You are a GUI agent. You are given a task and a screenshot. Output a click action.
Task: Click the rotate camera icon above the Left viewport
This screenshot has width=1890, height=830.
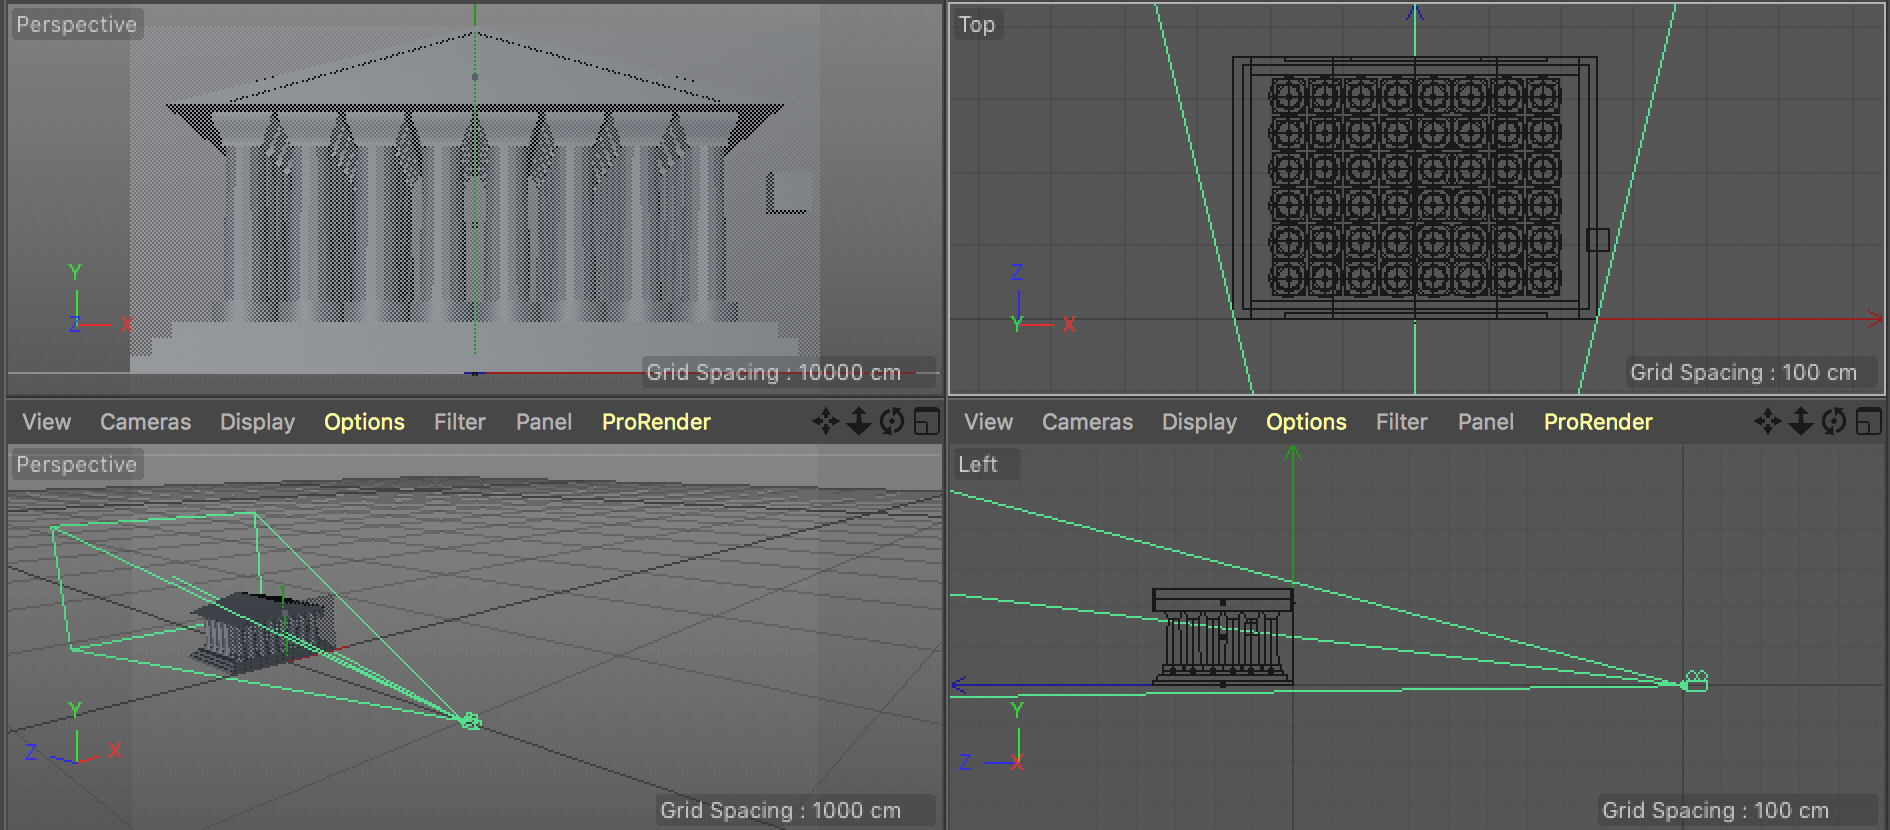pos(1833,422)
